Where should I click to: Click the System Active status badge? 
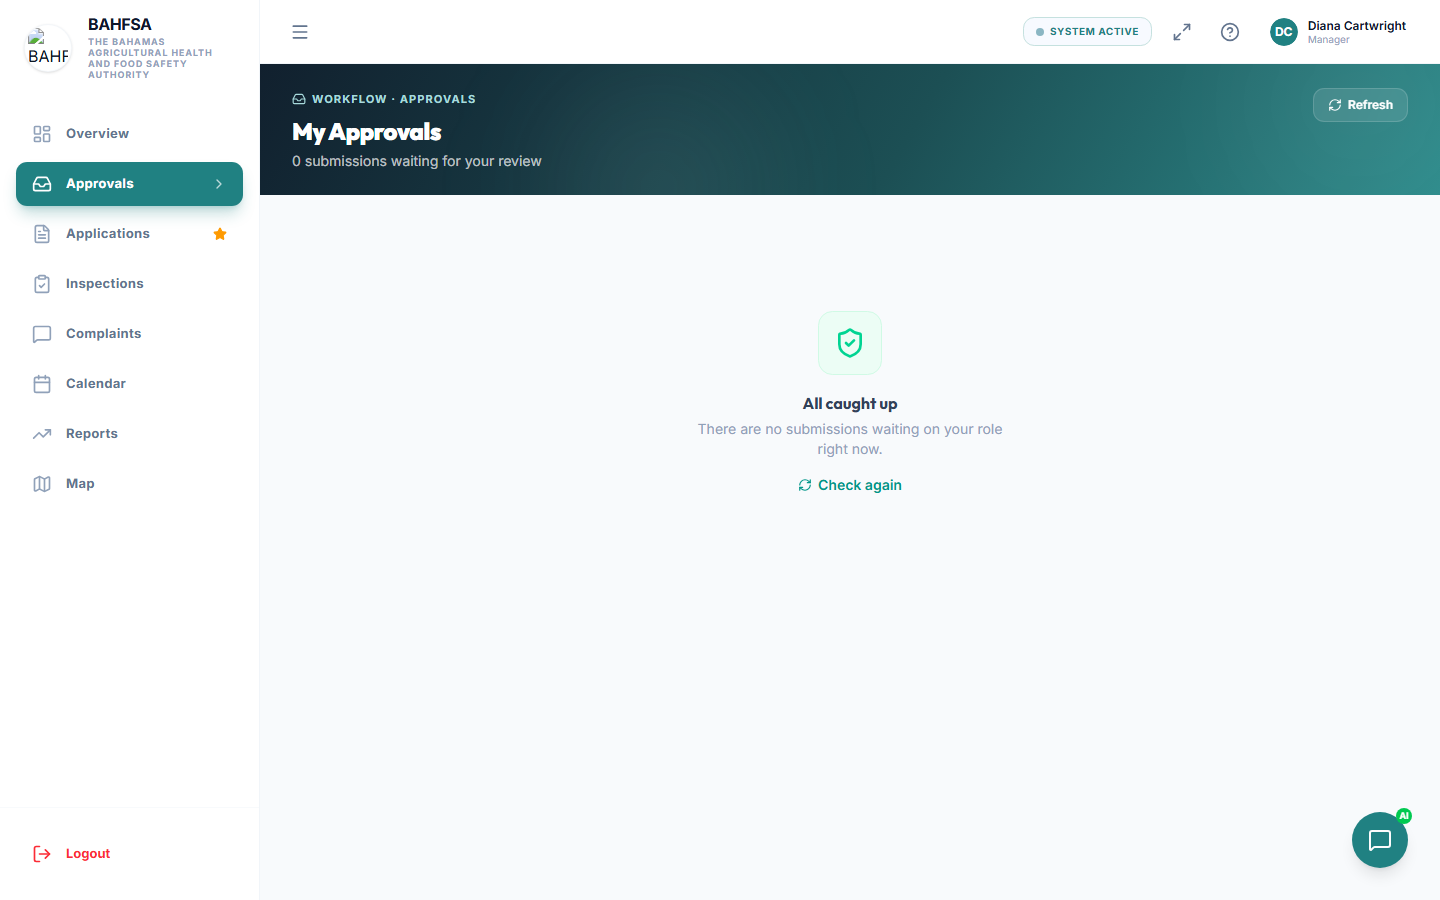tap(1087, 32)
